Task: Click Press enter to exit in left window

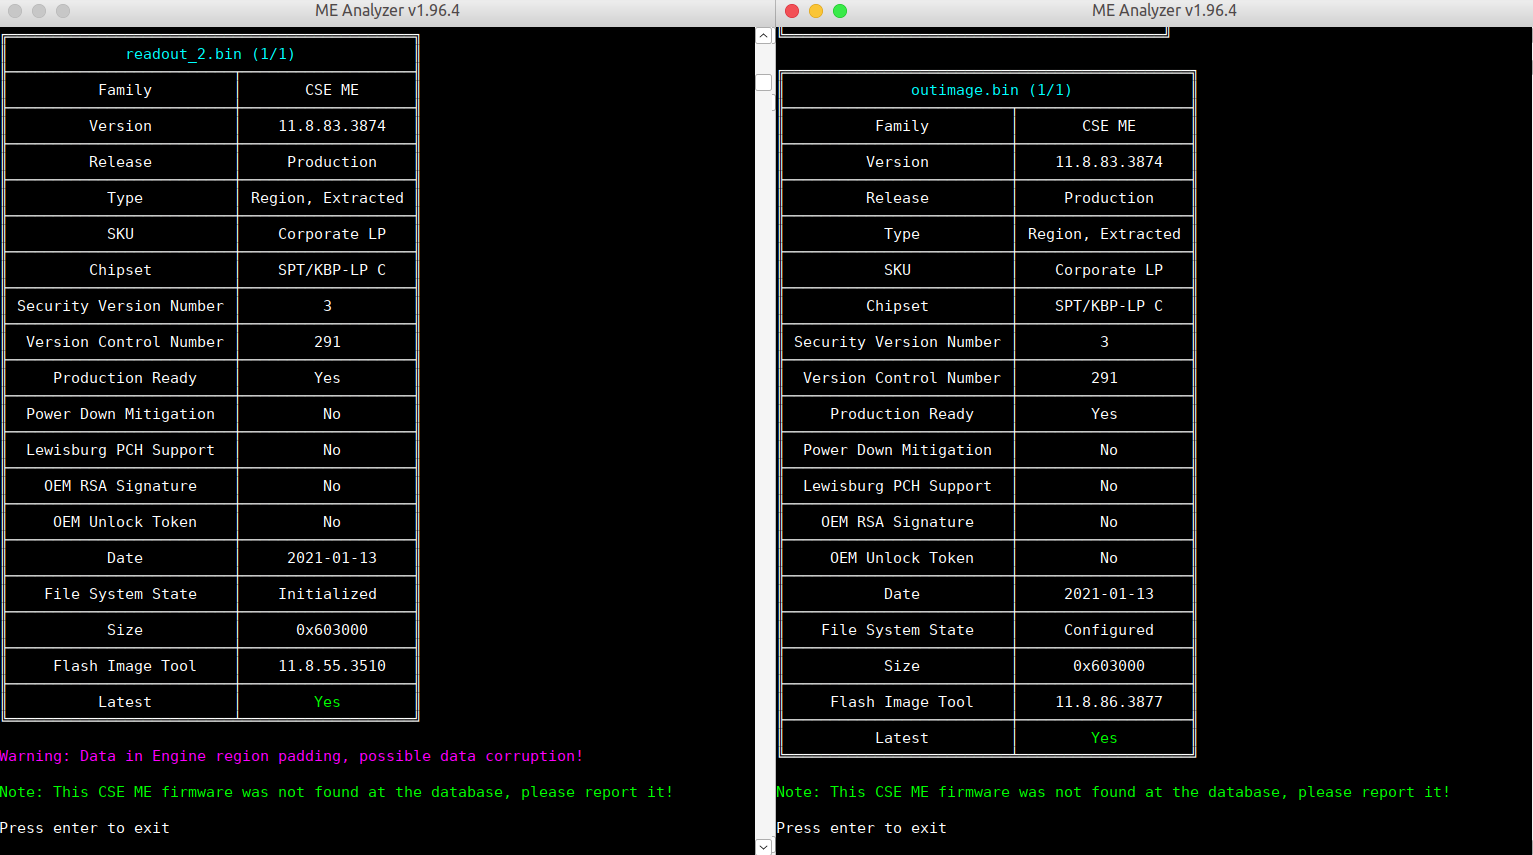Action: pyautogui.click(x=85, y=828)
